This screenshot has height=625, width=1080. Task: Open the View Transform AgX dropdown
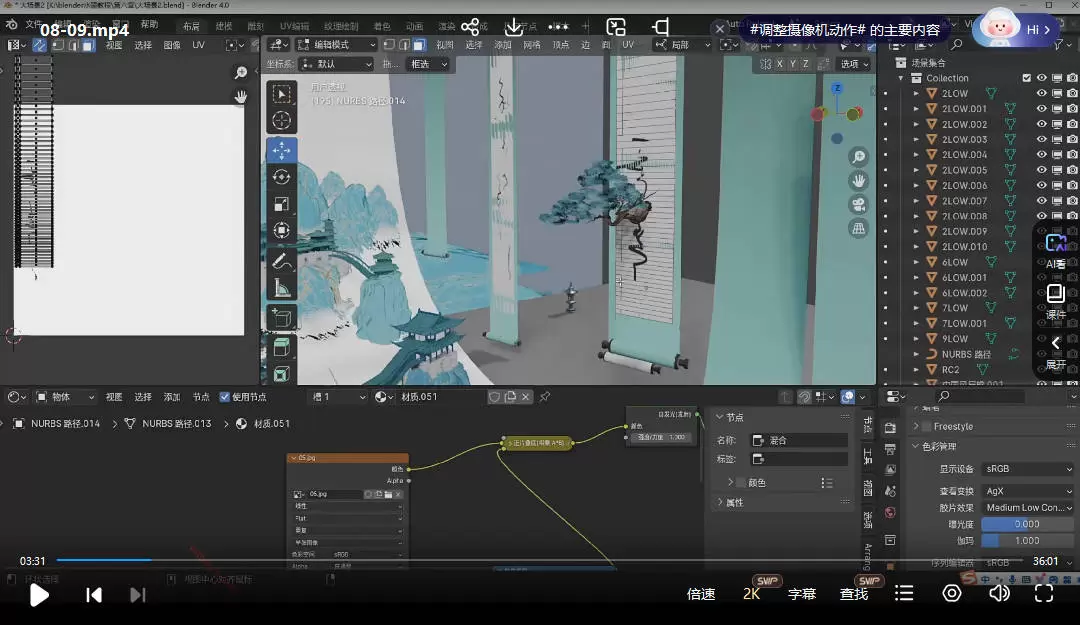1028,491
